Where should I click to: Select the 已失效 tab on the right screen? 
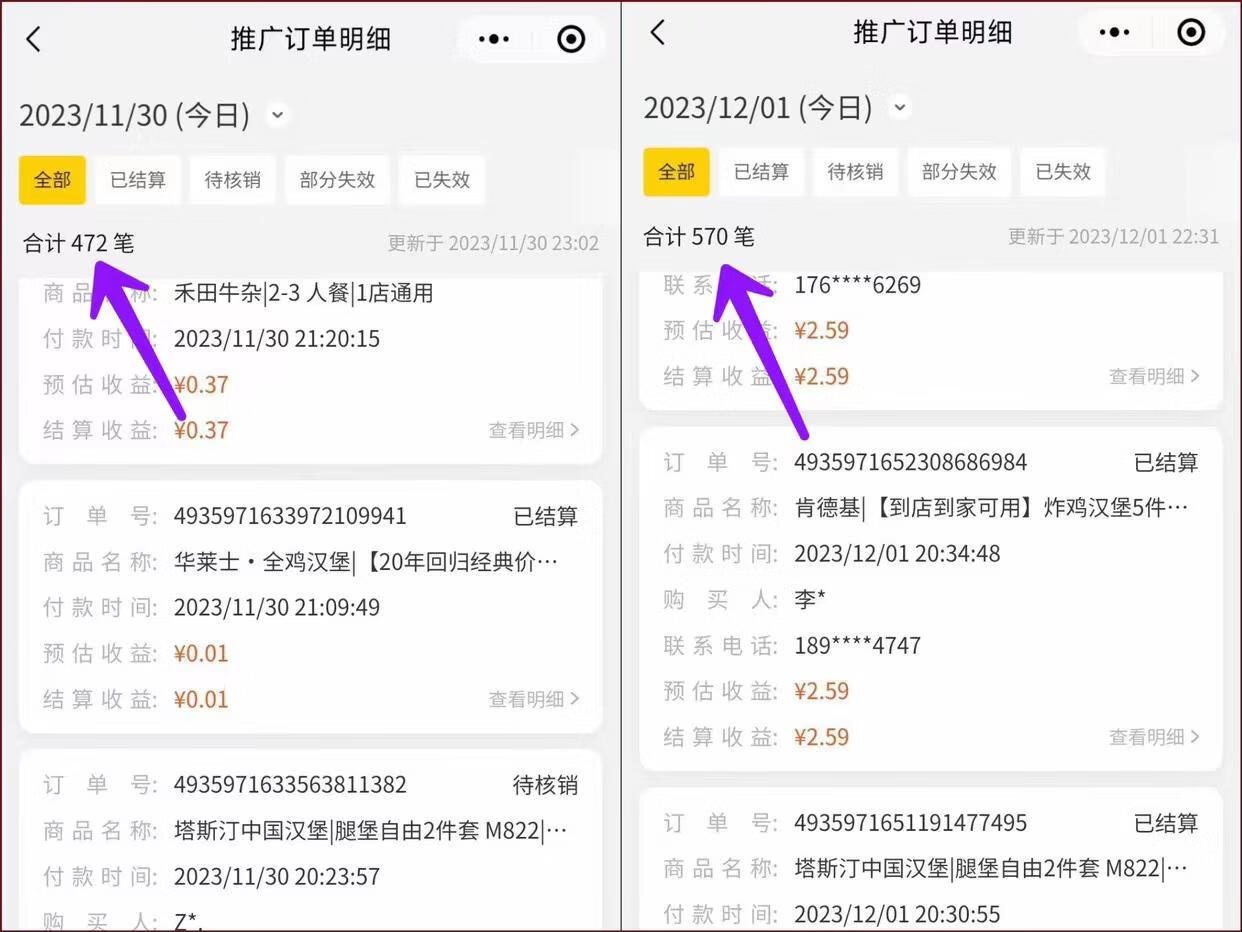click(x=1063, y=171)
